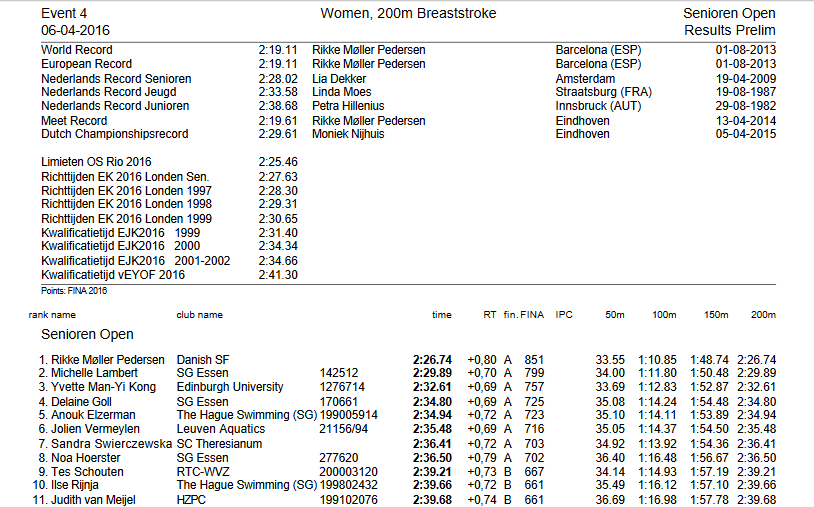Click date '05-04-2015'
The image size is (814, 507).
[x=745, y=134]
